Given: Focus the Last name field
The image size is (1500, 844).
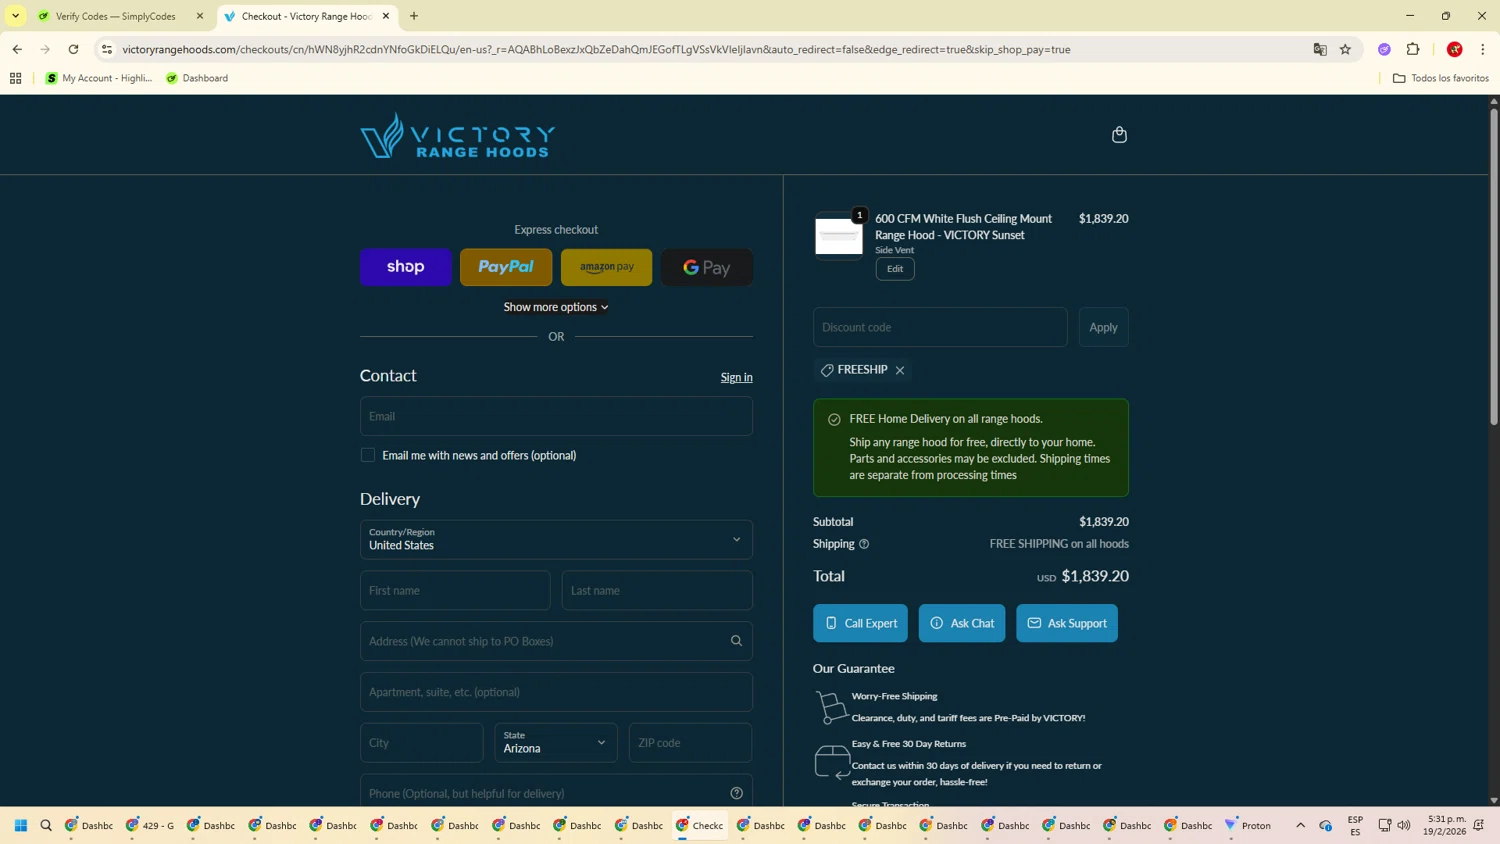Looking at the screenshot, I should click(x=657, y=590).
